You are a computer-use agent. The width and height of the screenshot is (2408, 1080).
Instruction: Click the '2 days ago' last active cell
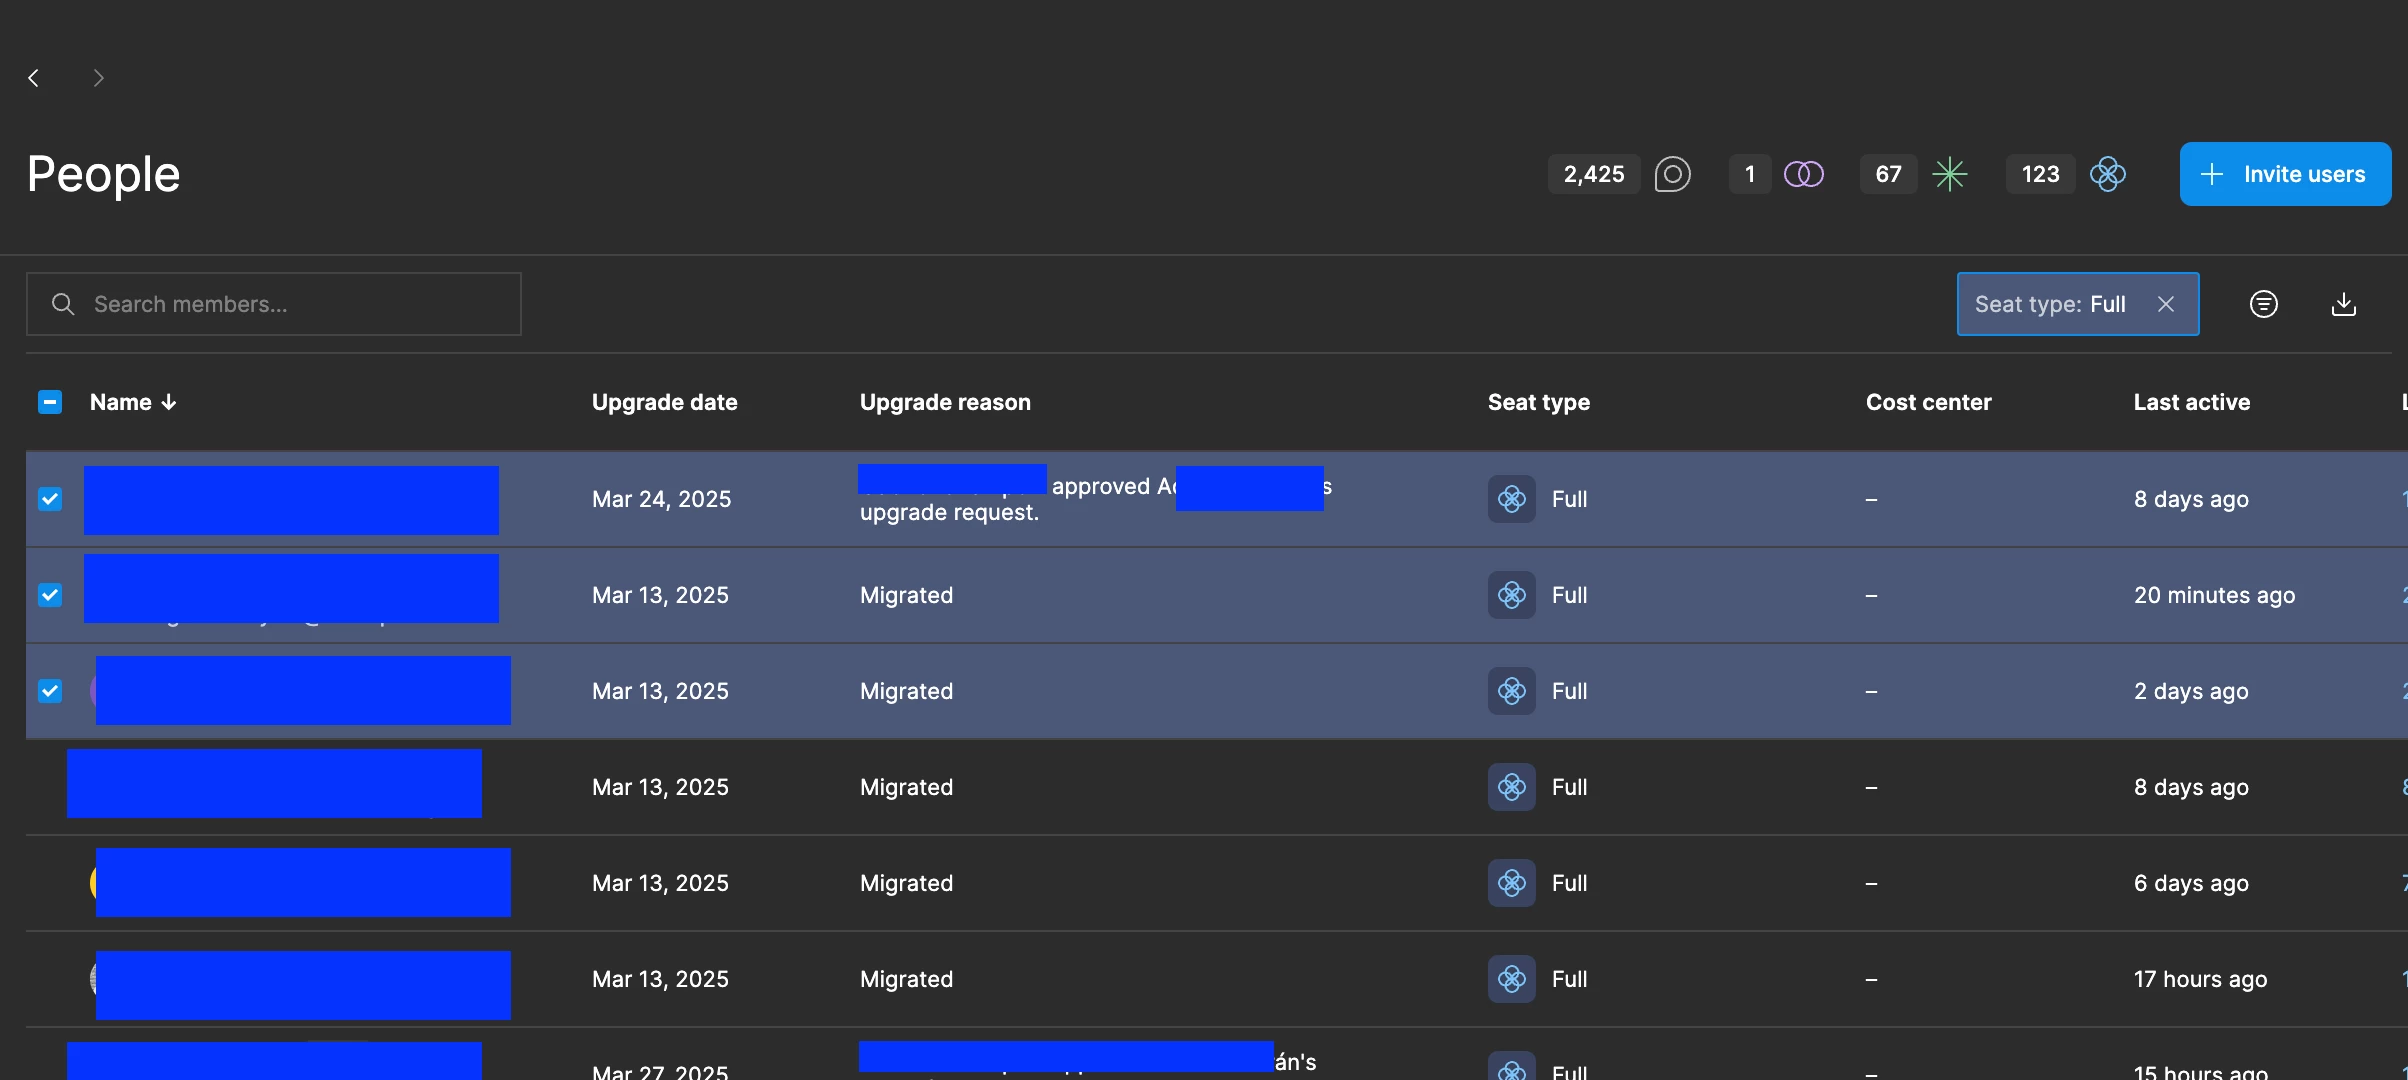(2191, 691)
